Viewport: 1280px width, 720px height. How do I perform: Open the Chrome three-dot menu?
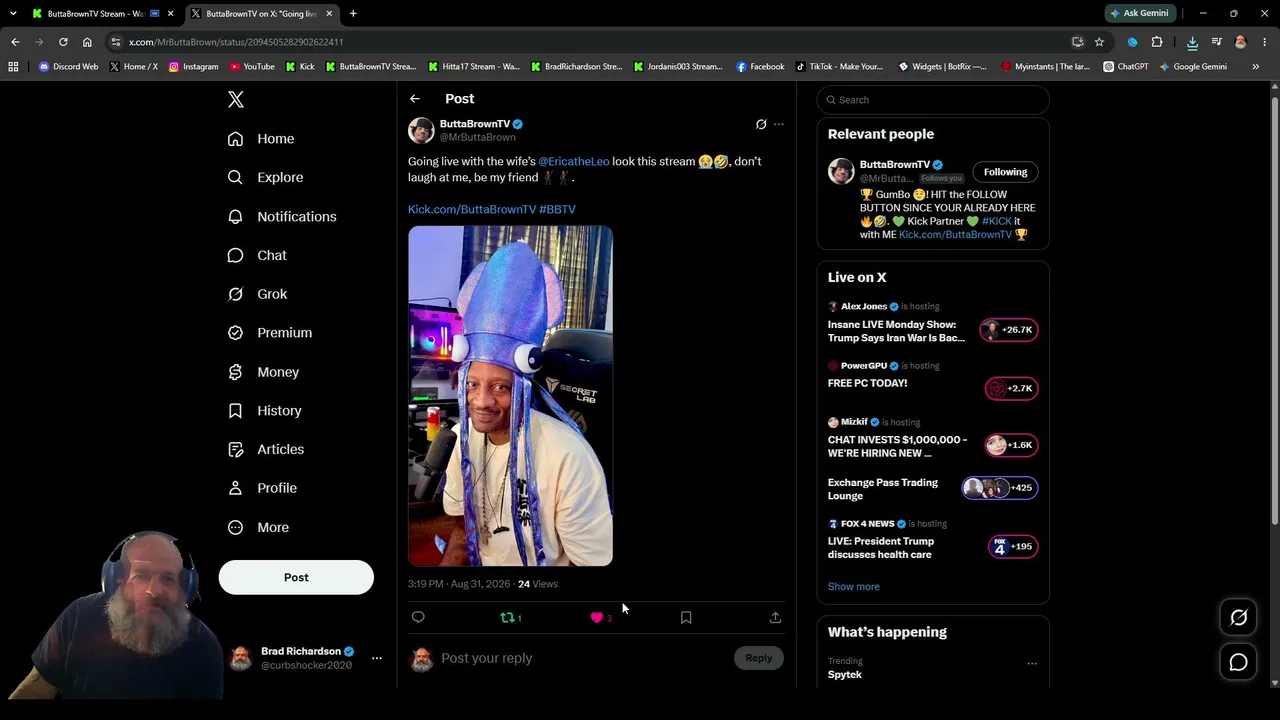coord(1265,42)
